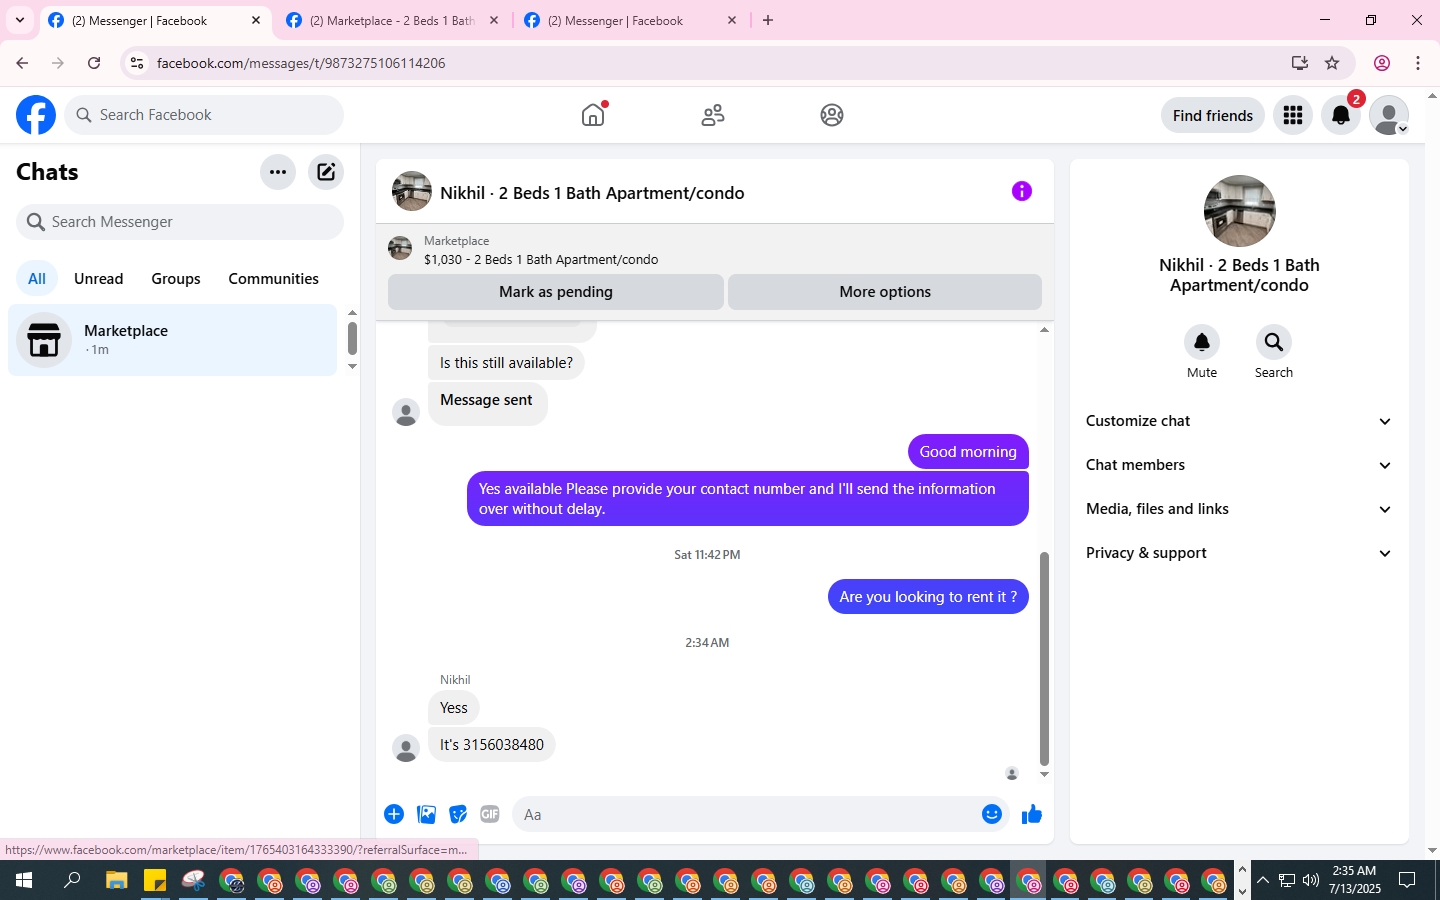Open the conversation title Nikhil header
Screen dimensions: 1440x900
[592, 193]
